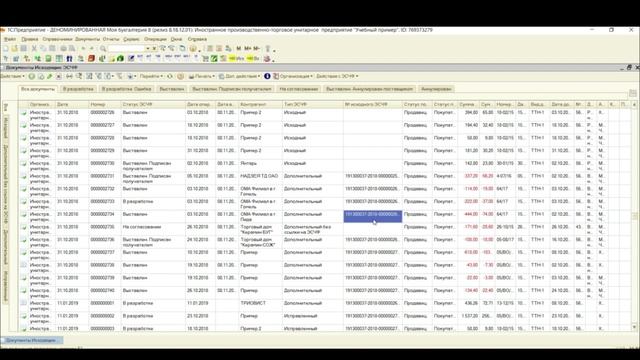
Task: Select Дополнительный без ссылки на ЭСЧФ cell
Action: tap(312, 229)
